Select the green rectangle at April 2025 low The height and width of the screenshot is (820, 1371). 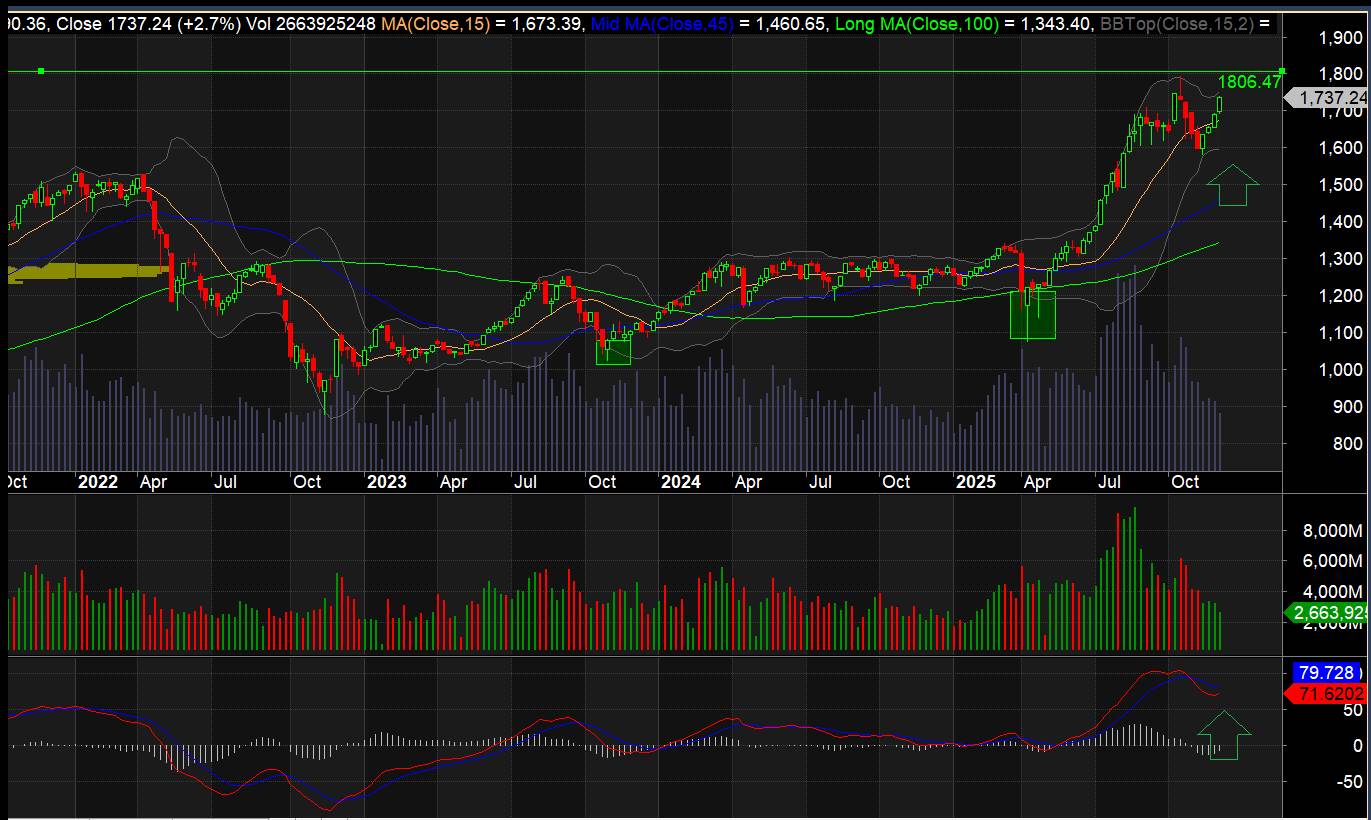pyautogui.click(x=1032, y=314)
